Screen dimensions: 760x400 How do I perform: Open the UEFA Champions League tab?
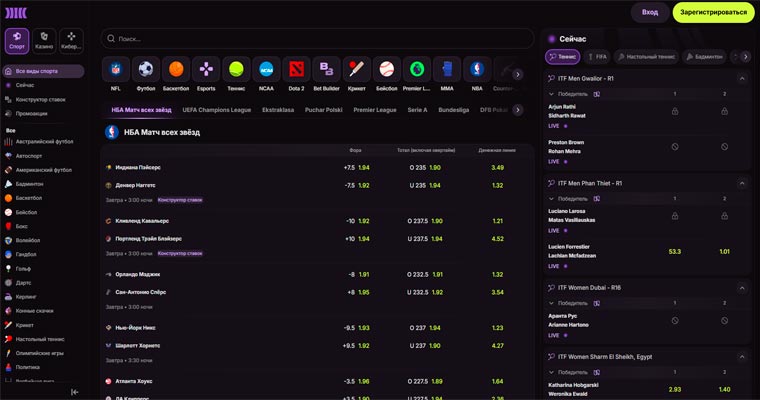pos(216,109)
